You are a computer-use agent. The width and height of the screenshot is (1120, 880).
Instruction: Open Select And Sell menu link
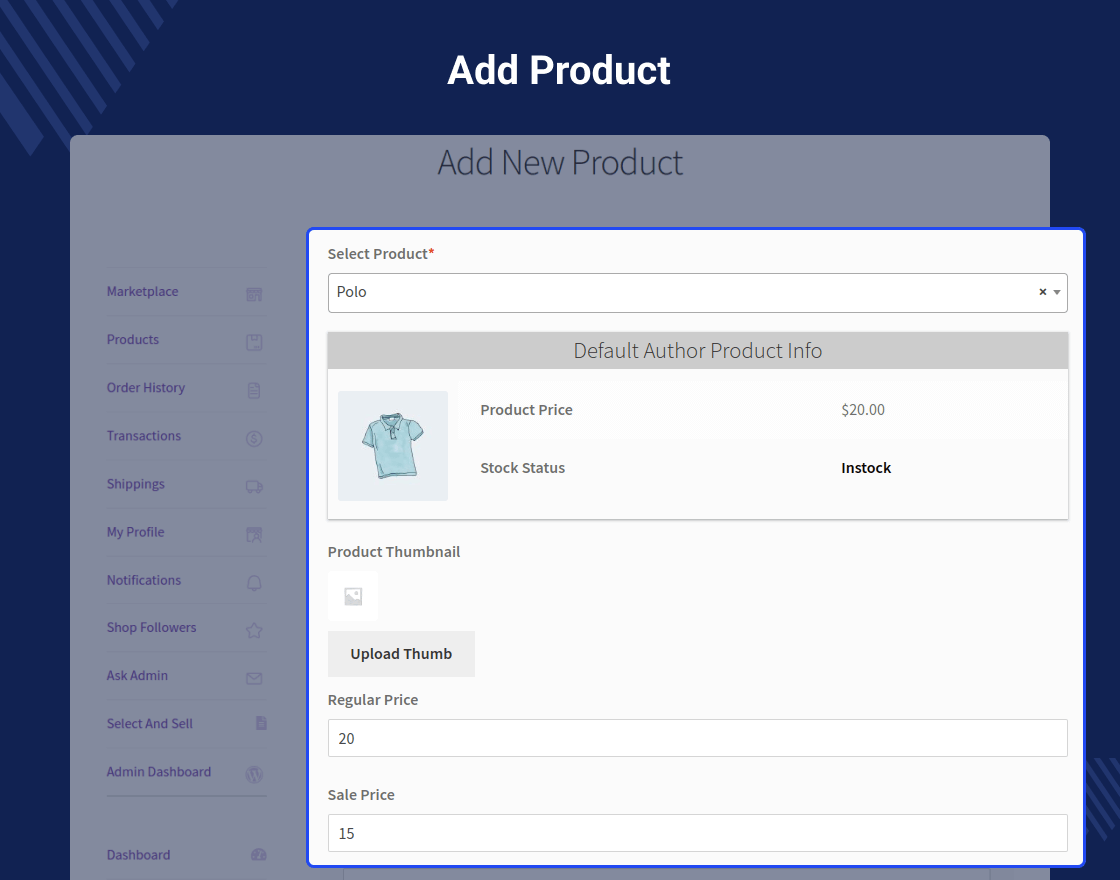(150, 724)
